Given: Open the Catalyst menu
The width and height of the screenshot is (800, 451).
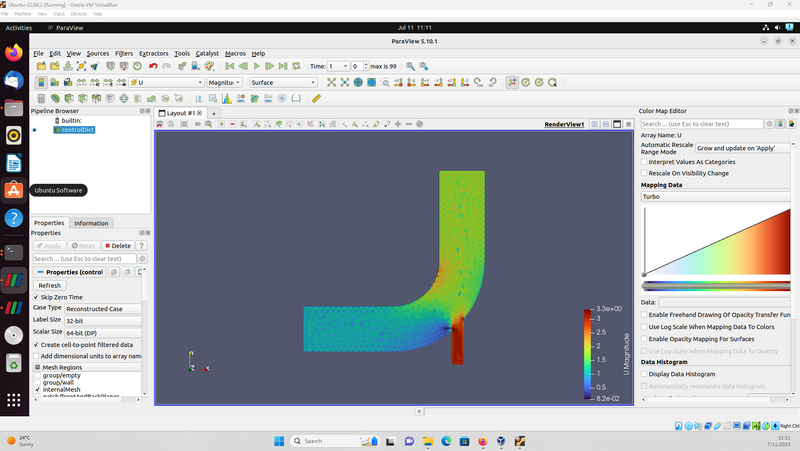Looking at the screenshot, I should point(207,53).
